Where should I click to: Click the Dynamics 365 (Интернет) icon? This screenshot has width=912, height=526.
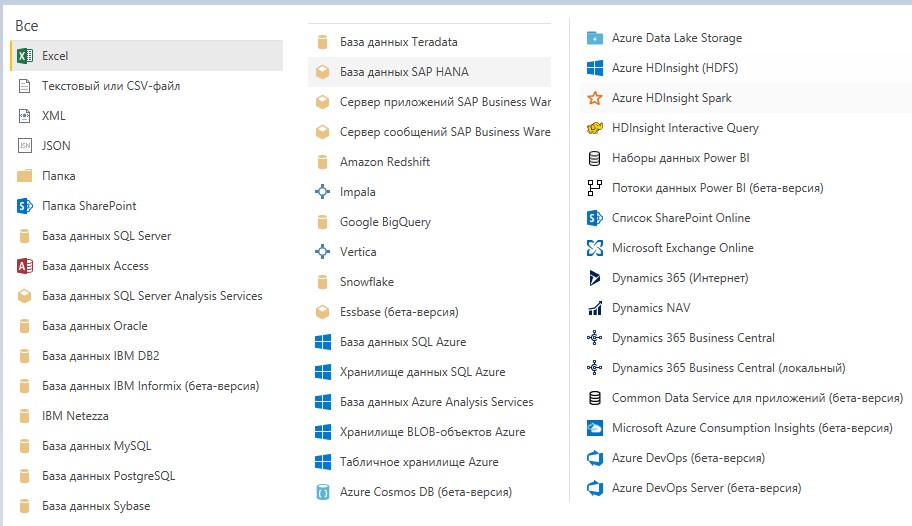tap(594, 278)
